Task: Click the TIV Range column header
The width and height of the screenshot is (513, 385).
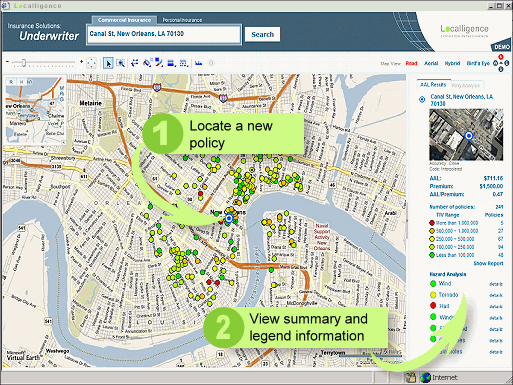Action: tap(448, 215)
